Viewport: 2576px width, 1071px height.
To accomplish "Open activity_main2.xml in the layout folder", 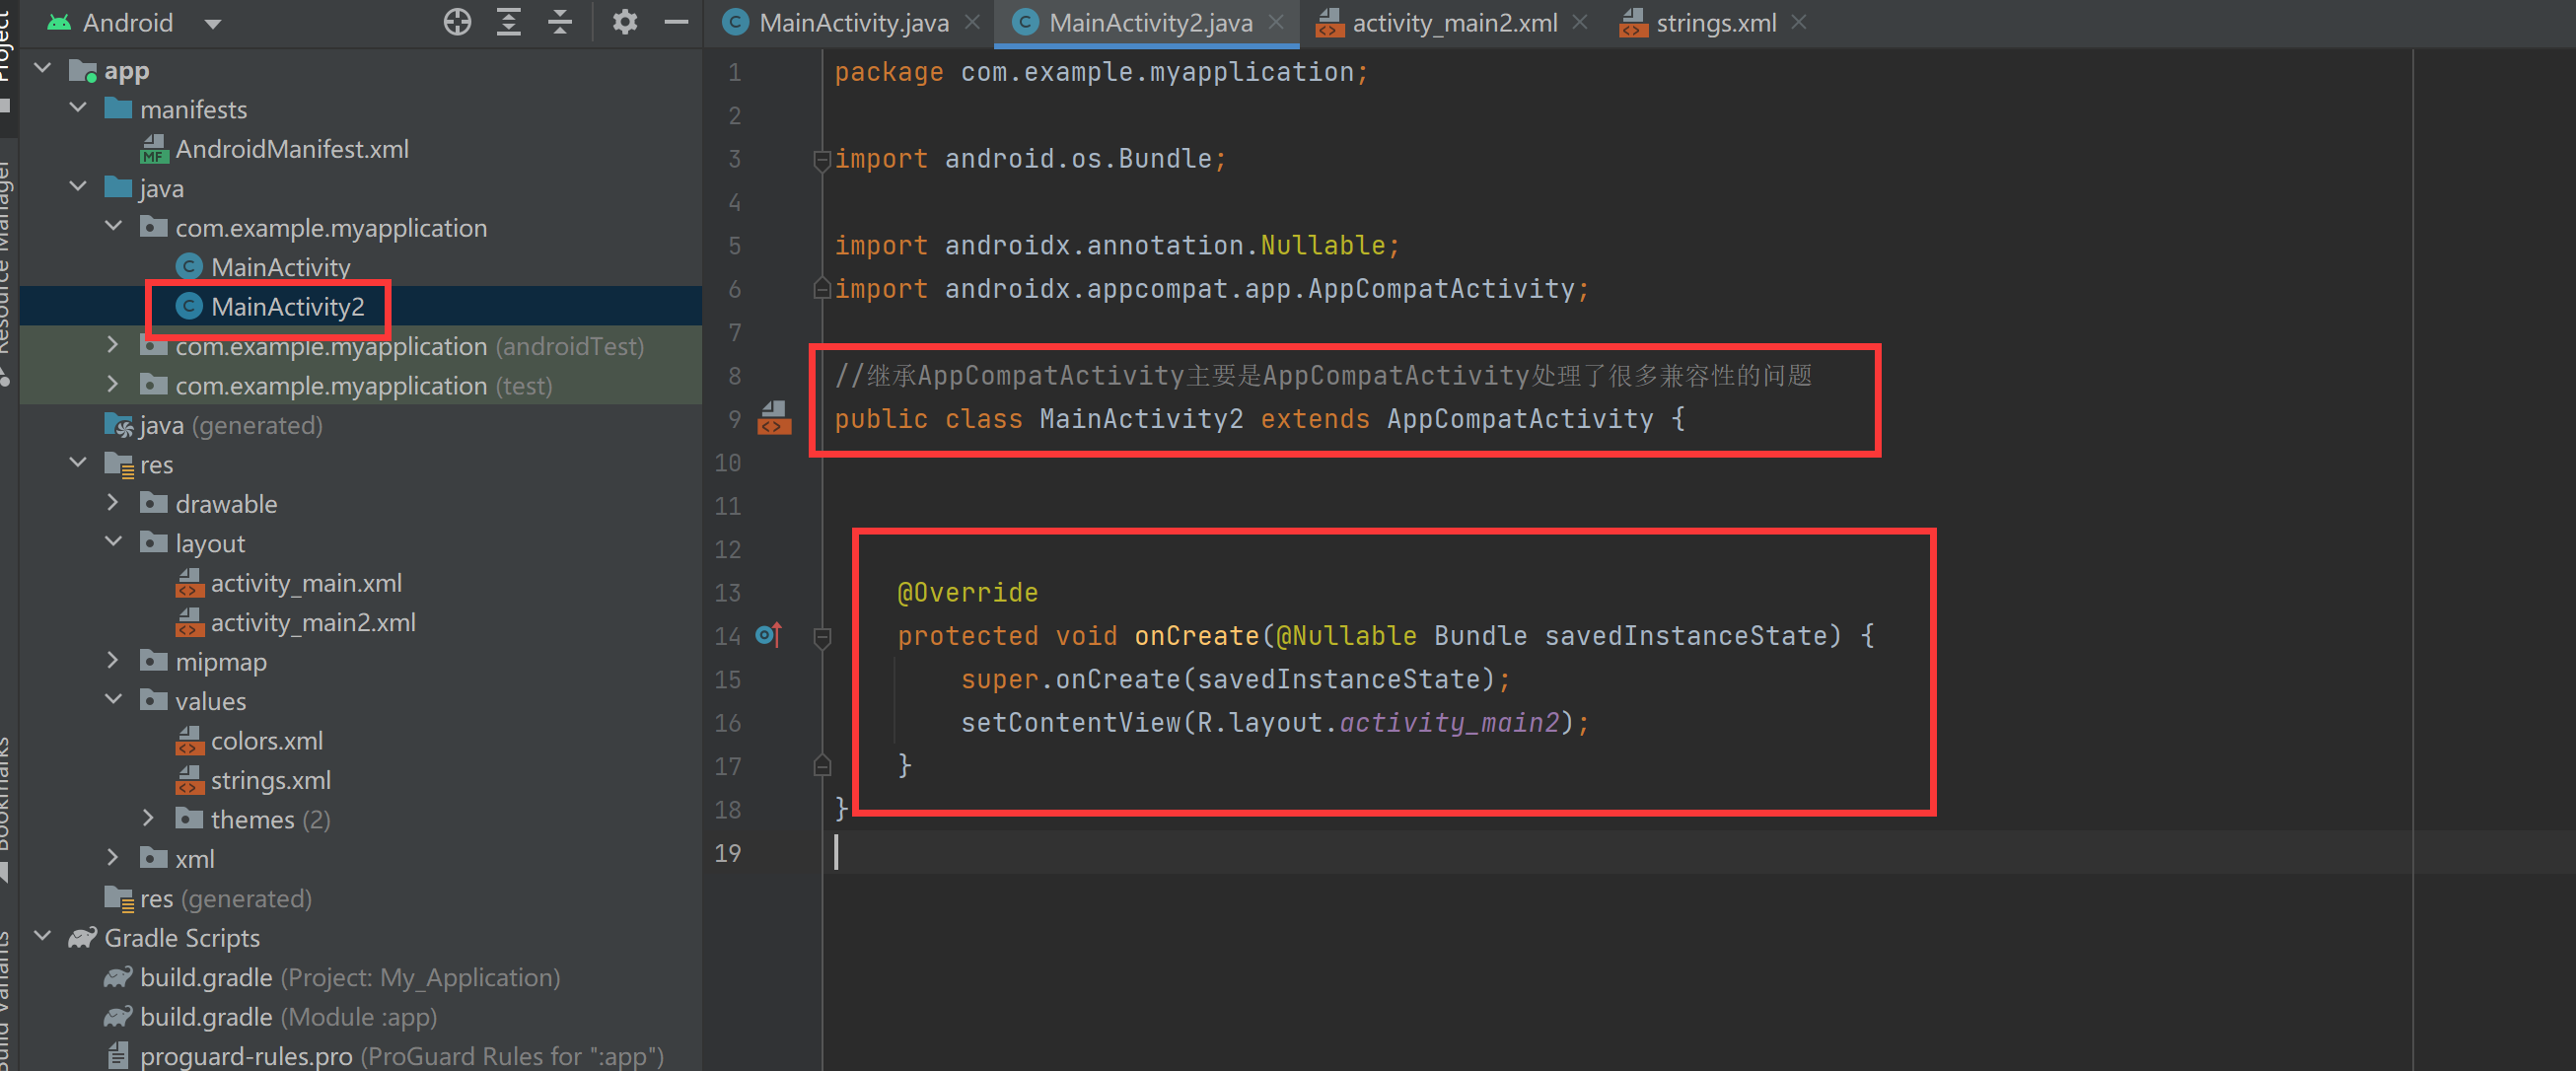I will point(313,622).
